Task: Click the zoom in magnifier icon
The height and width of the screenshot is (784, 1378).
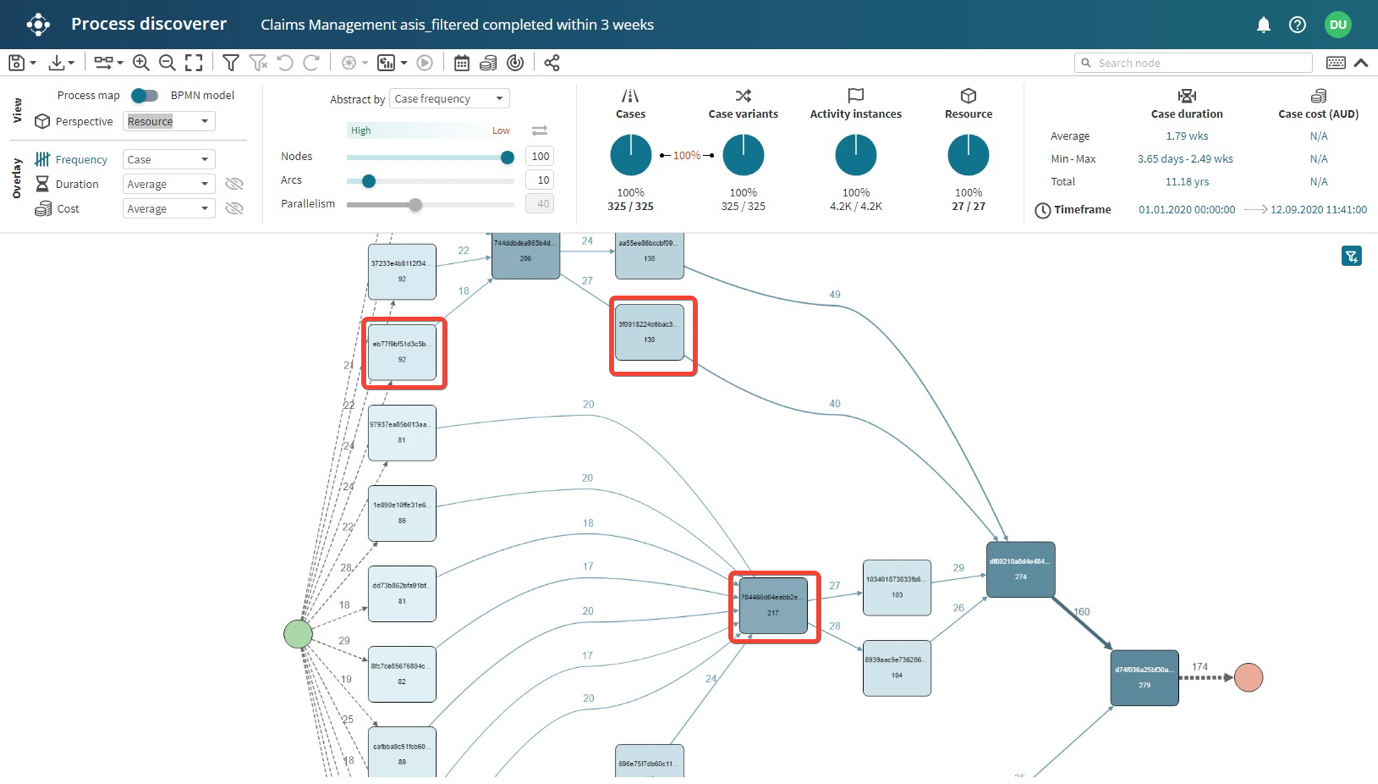Action: click(141, 63)
